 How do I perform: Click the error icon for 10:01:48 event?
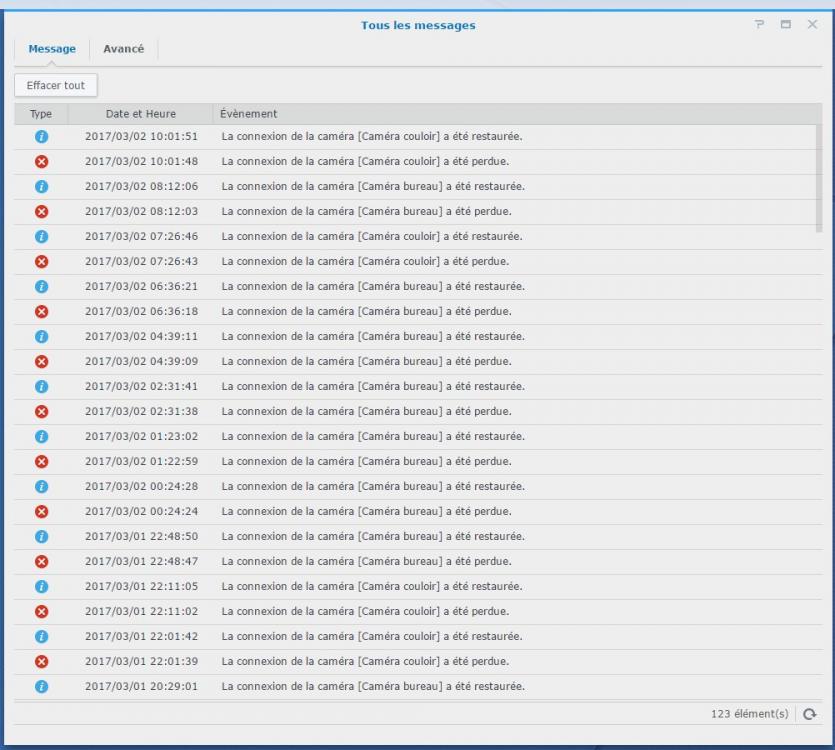[41, 161]
